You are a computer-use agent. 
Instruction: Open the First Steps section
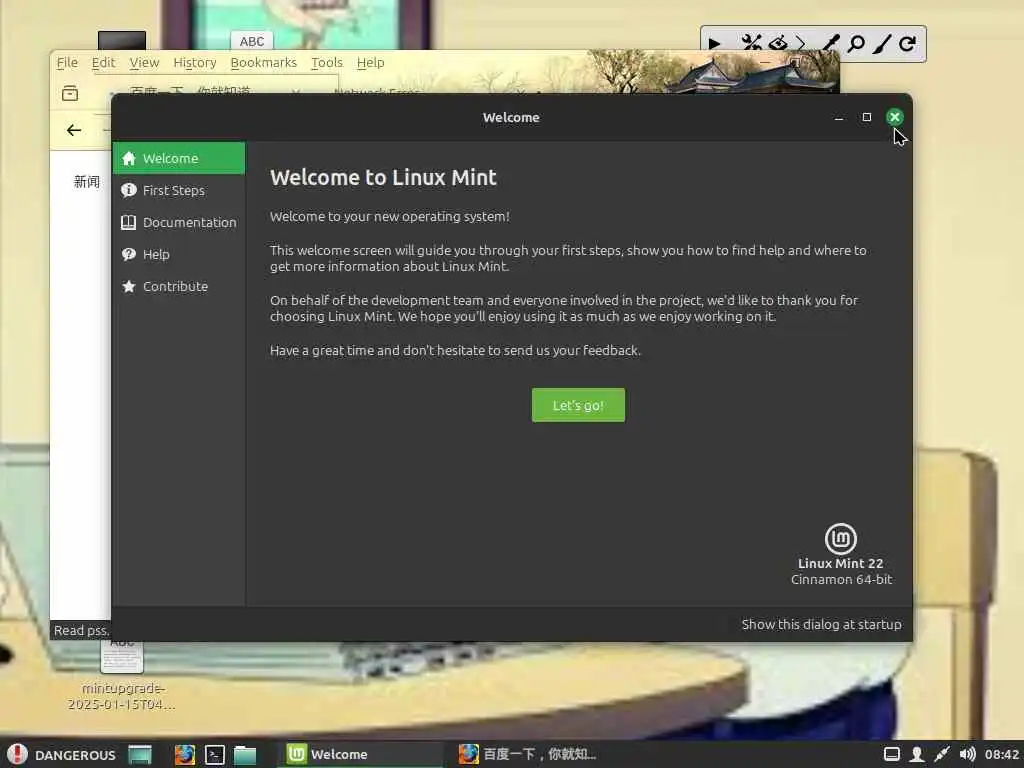click(178, 190)
